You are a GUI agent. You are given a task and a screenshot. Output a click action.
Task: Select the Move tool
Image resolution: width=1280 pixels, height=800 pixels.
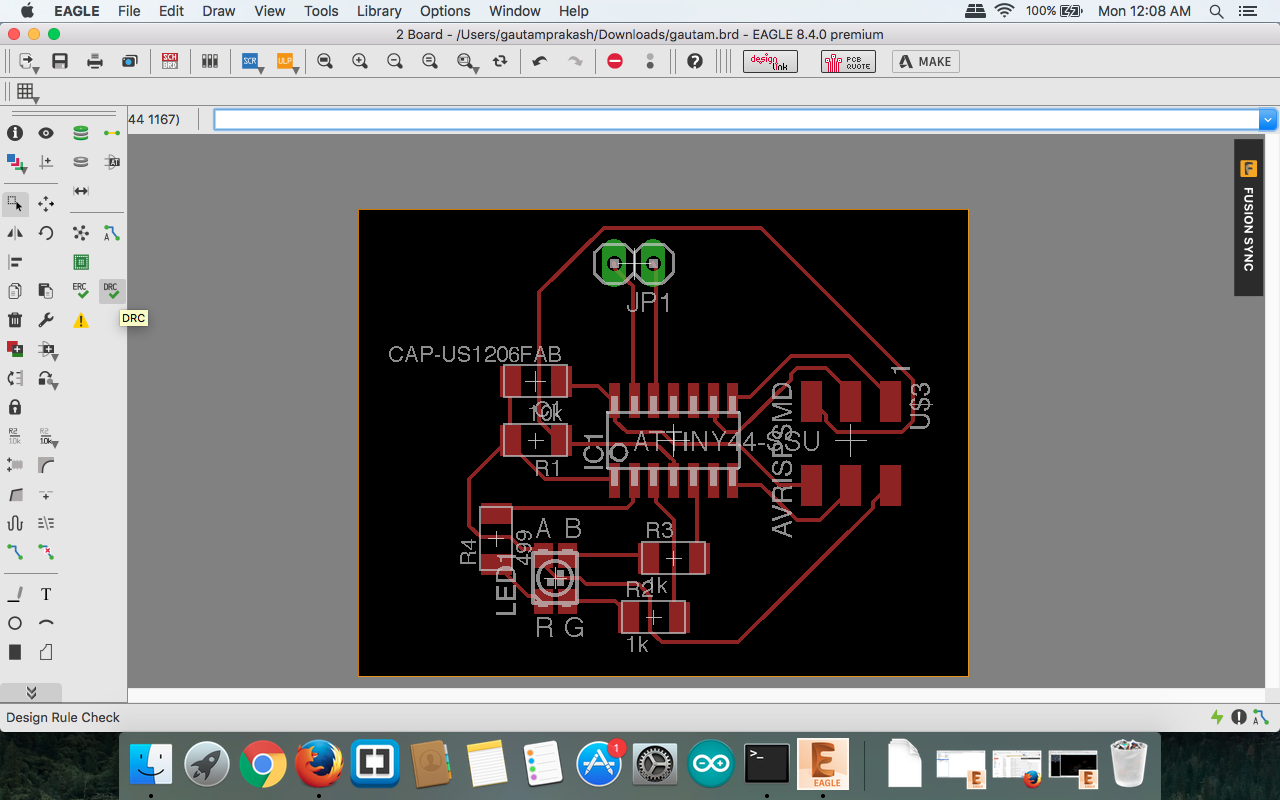point(46,204)
